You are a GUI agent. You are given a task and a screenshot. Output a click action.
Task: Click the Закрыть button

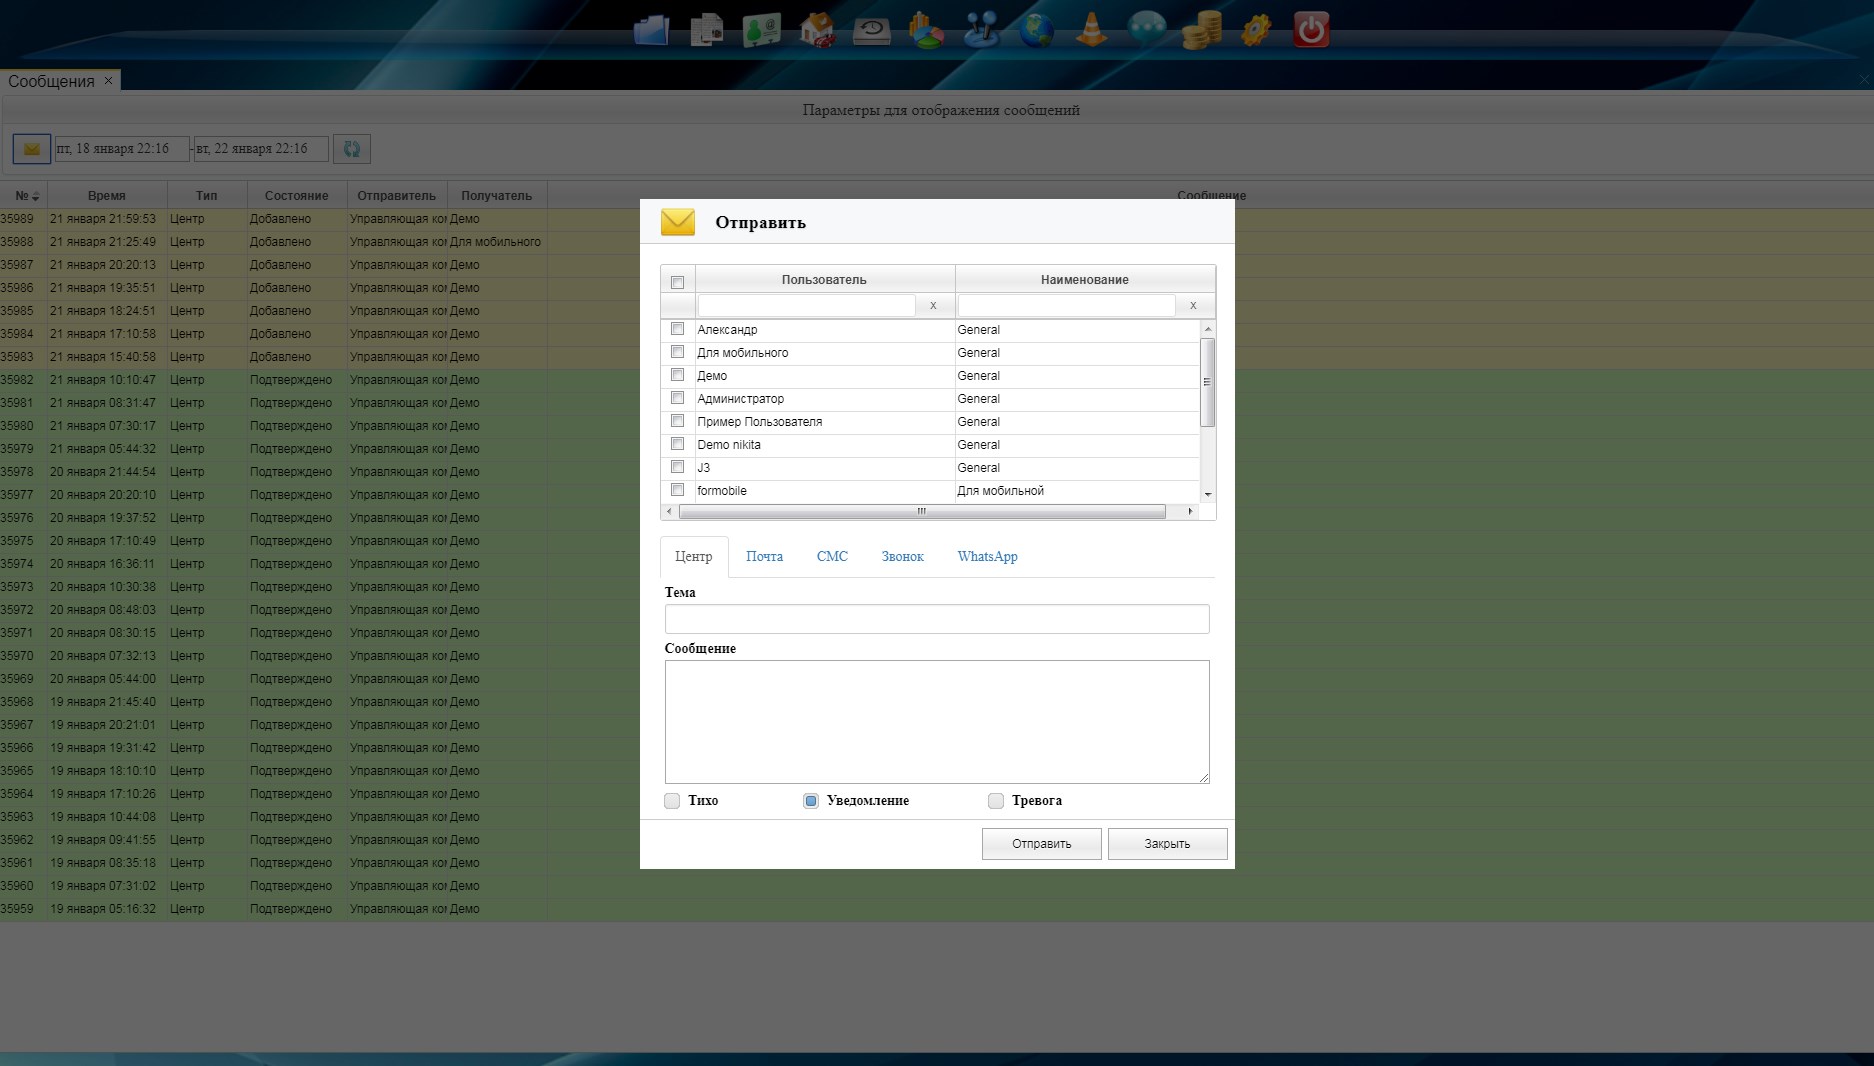point(1167,844)
